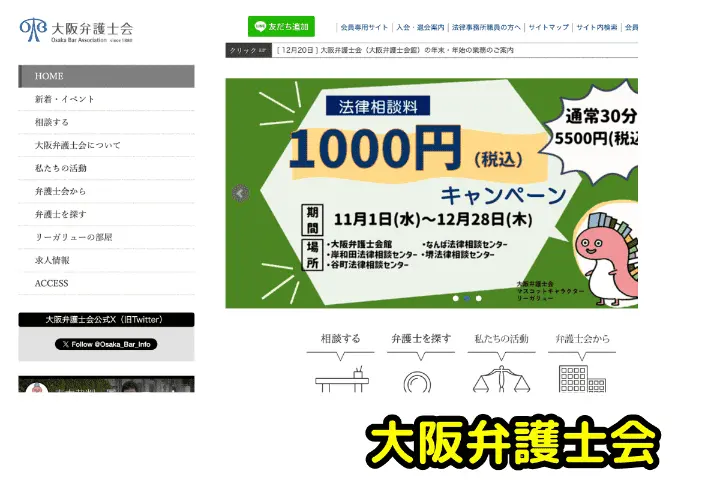Select the second carousel dot
The image size is (720, 480).
point(467,298)
